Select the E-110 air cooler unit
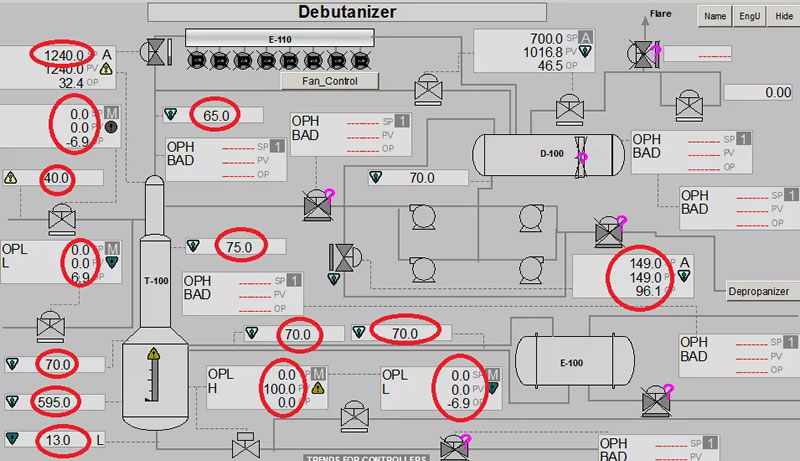Screen dimensions: 800x461 click(280, 39)
